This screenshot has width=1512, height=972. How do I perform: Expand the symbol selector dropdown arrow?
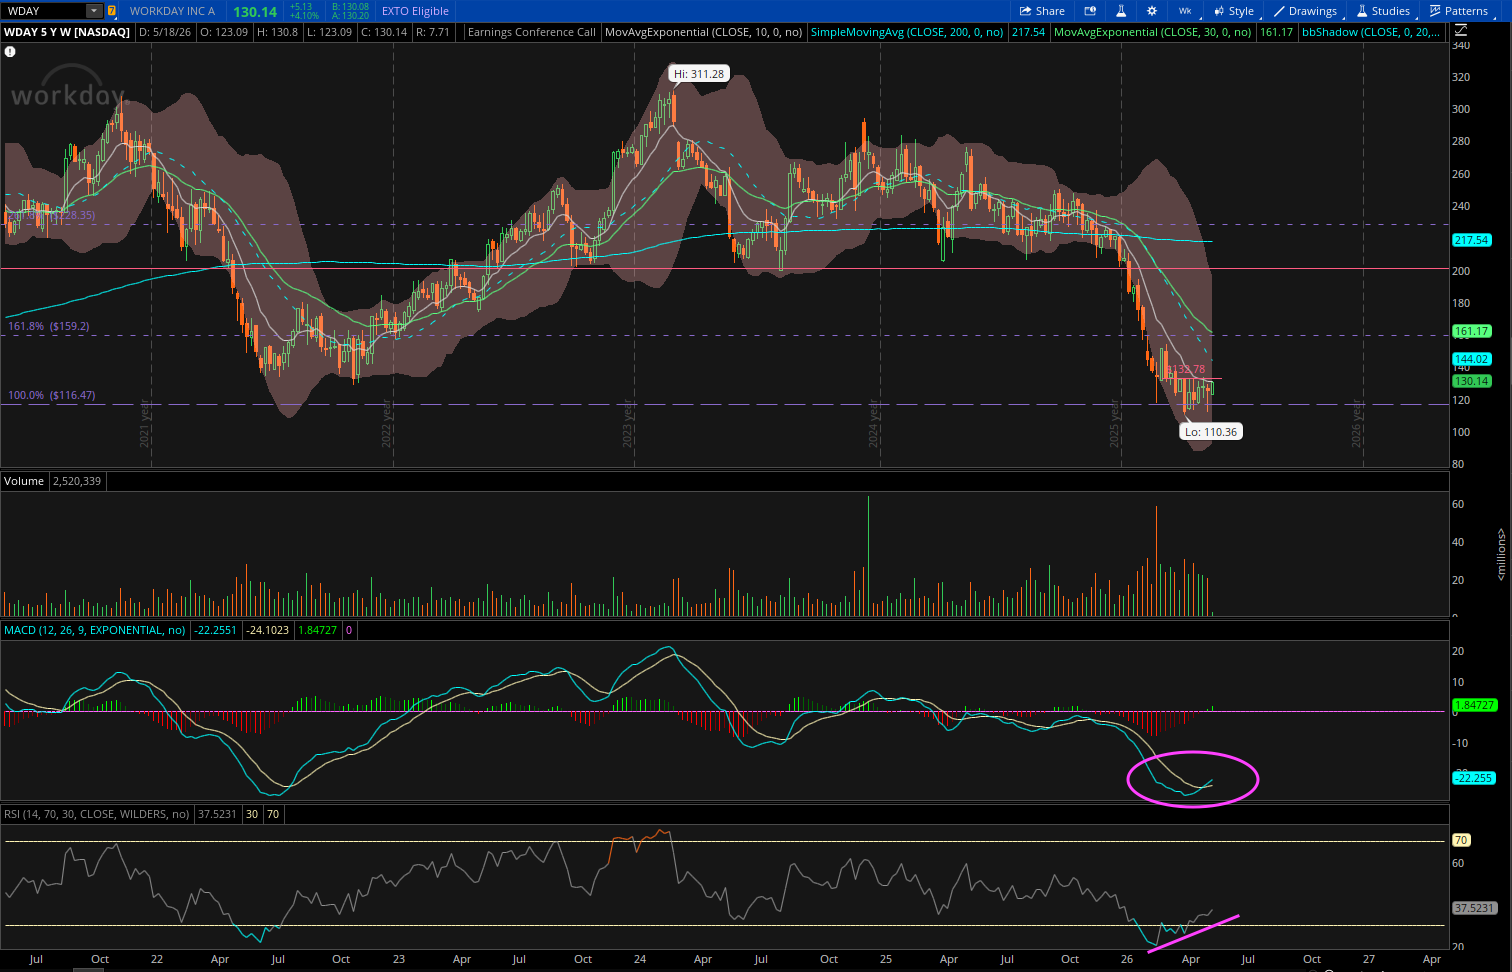click(x=94, y=11)
